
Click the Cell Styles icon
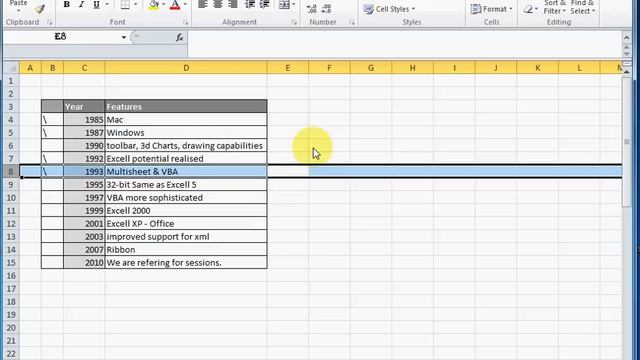click(x=369, y=9)
